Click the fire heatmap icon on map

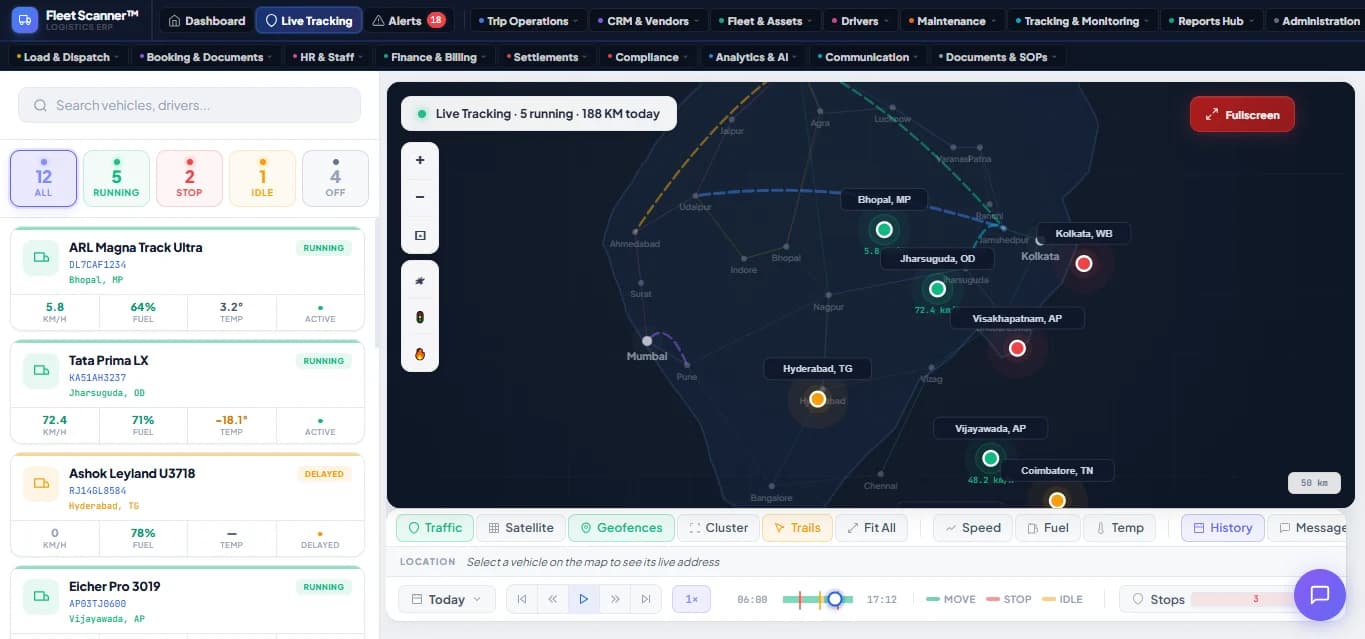420,354
